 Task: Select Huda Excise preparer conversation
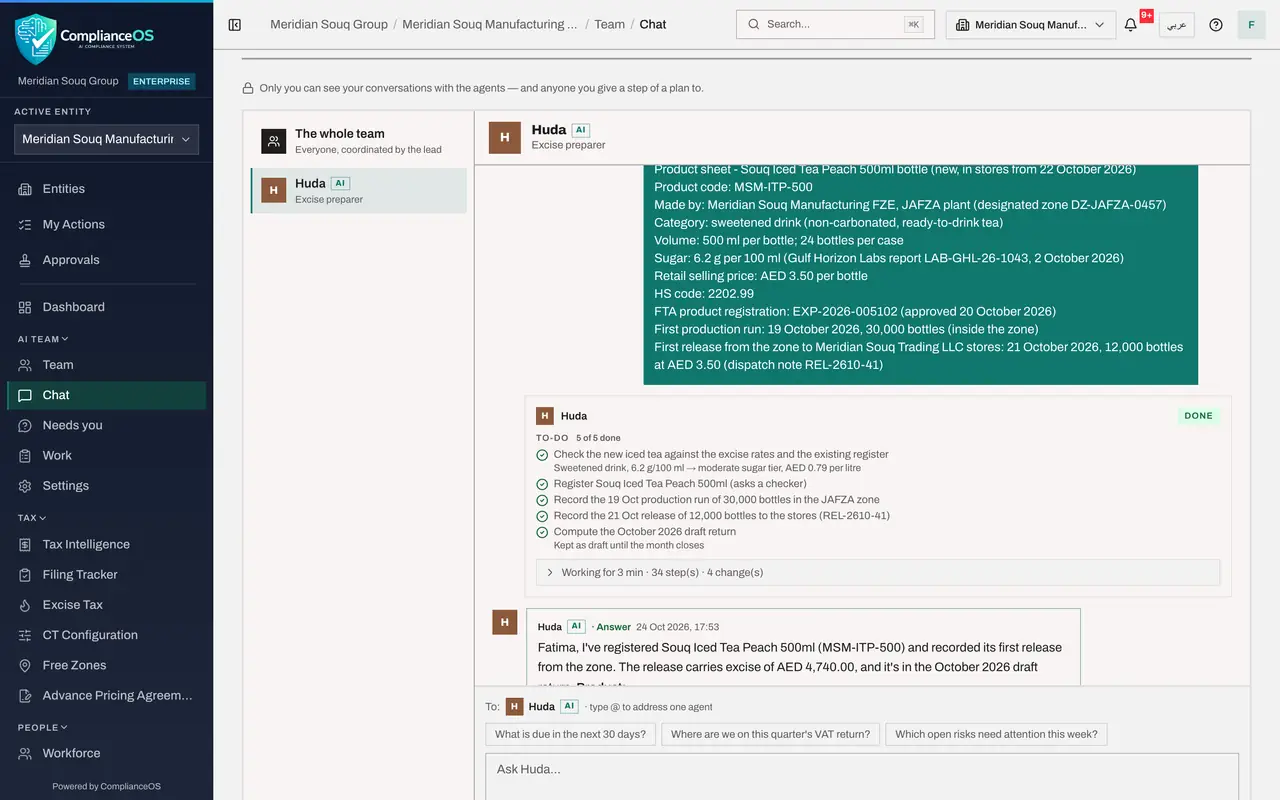[x=359, y=190]
